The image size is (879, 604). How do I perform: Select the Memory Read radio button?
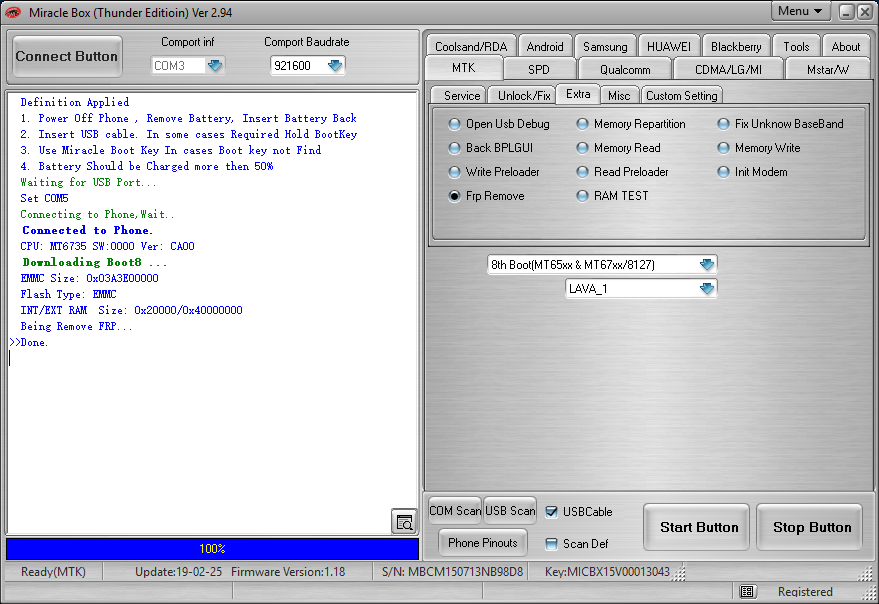(619, 148)
